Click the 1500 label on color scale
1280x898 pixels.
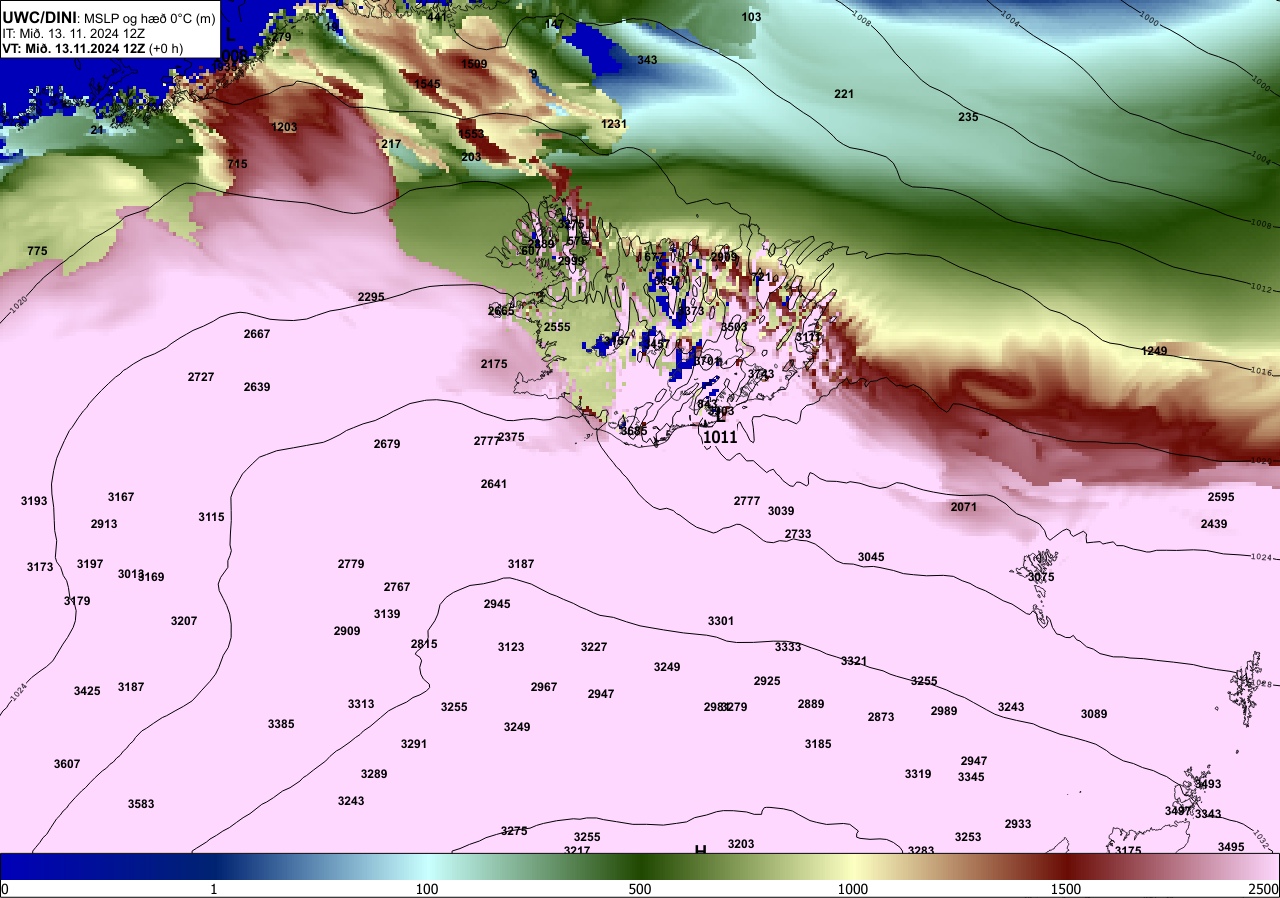pos(1066,889)
